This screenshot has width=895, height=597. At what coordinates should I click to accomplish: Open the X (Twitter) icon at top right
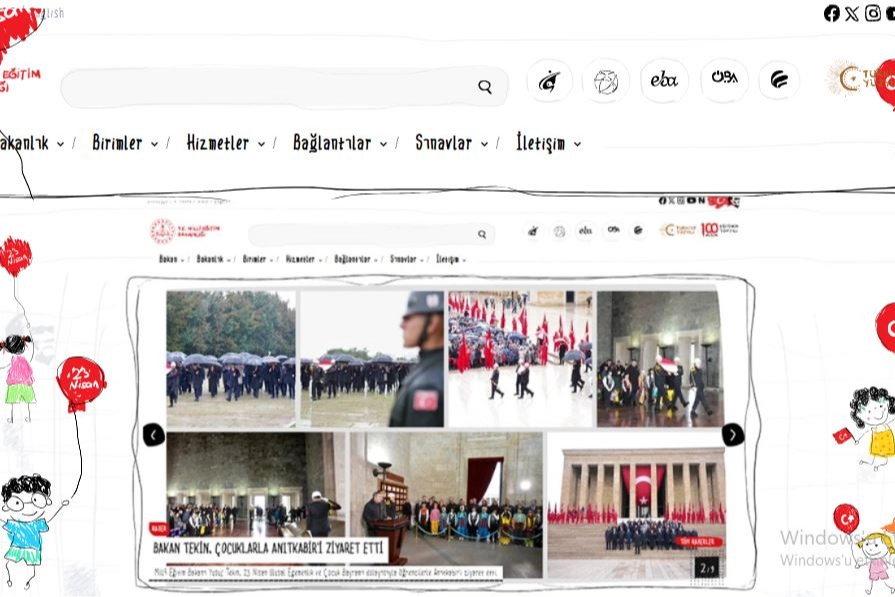852,13
